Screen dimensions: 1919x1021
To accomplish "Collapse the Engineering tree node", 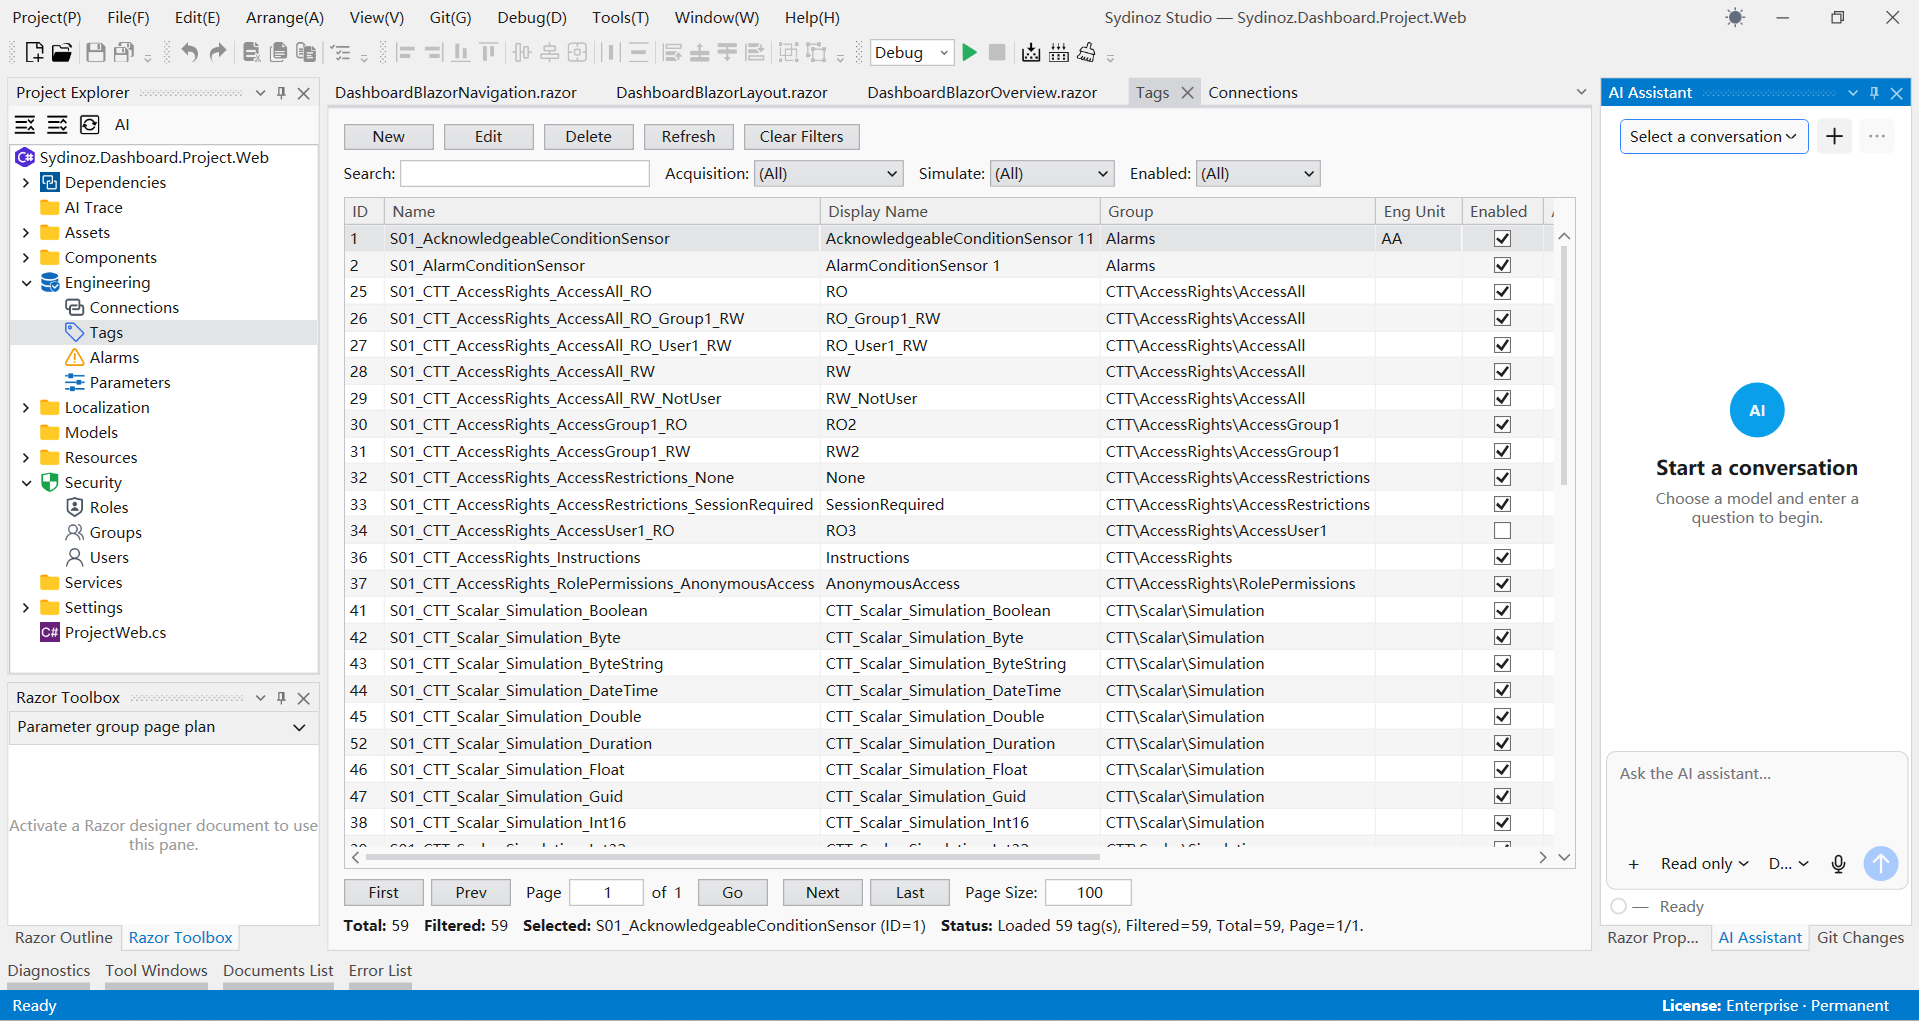I will 27,283.
